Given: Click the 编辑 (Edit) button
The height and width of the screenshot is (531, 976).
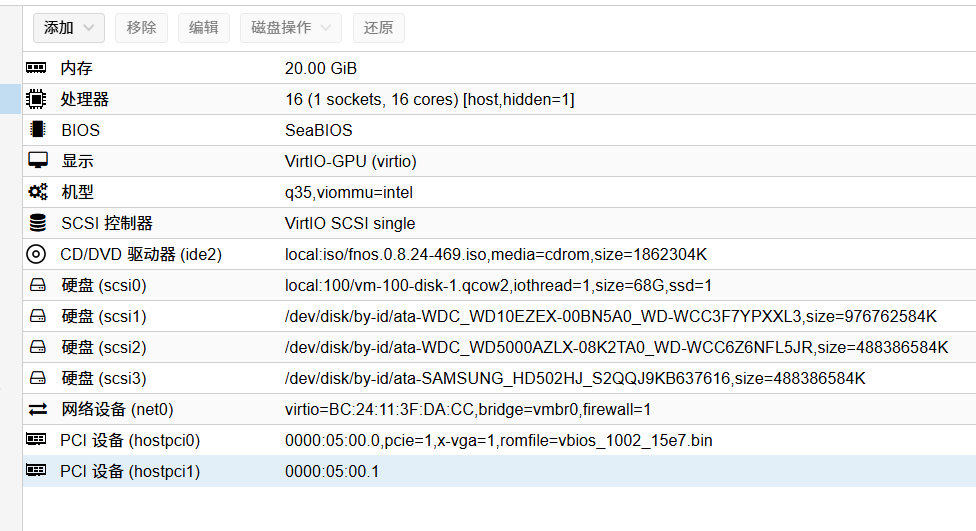Looking at the screenshot, I should (204, 28).
